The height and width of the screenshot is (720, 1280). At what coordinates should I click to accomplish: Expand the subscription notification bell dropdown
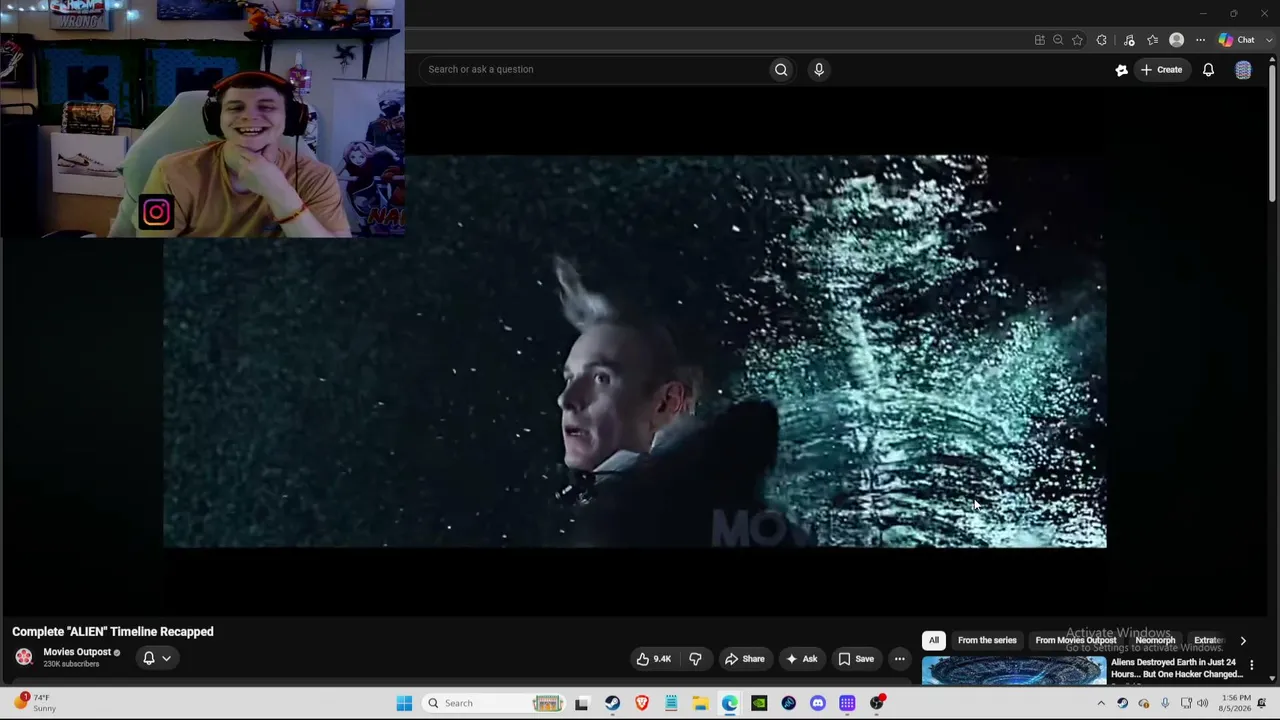(x=157, y=658)
